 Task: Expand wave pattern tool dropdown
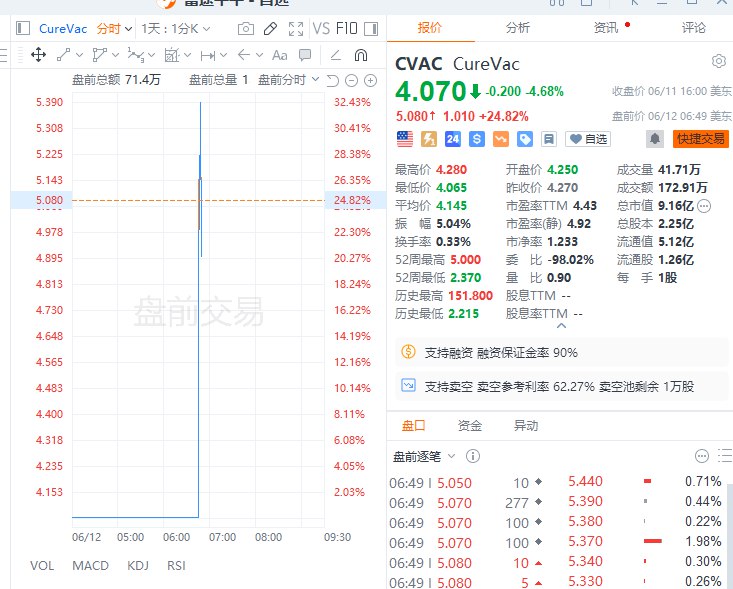151,55
